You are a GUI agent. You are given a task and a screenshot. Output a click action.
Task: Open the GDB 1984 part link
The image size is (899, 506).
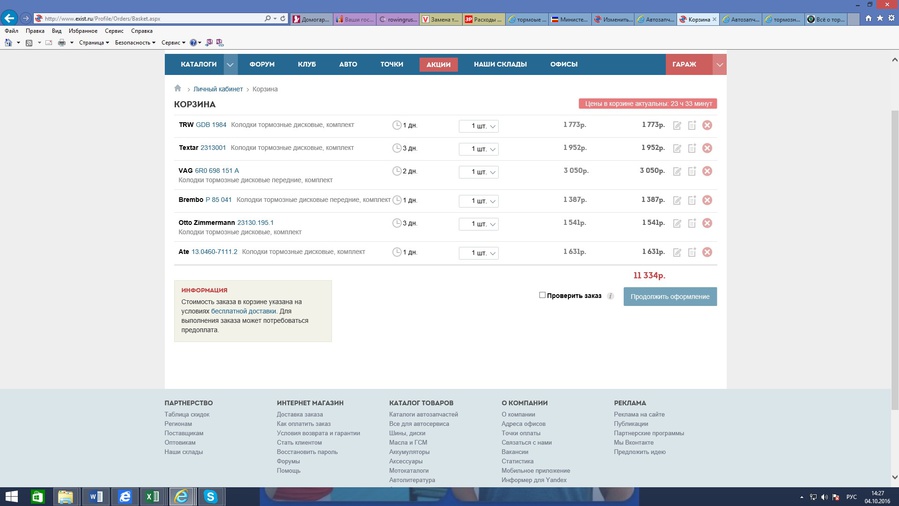[x=211, y=124]
